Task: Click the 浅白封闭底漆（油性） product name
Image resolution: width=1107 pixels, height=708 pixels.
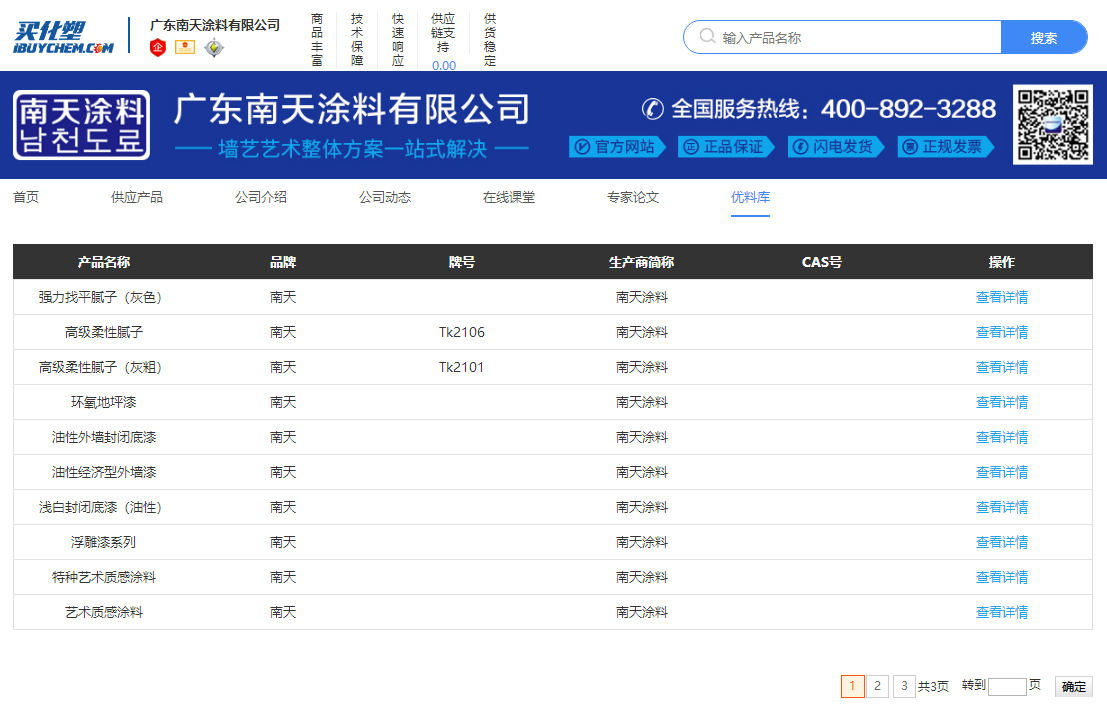Action: [x=100, y=508]
